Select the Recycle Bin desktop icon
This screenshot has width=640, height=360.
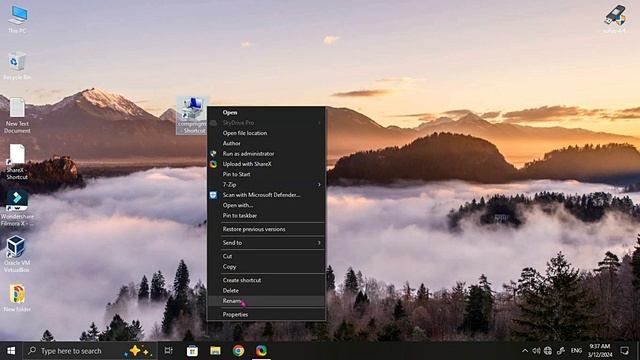click(x=17, y=65)
